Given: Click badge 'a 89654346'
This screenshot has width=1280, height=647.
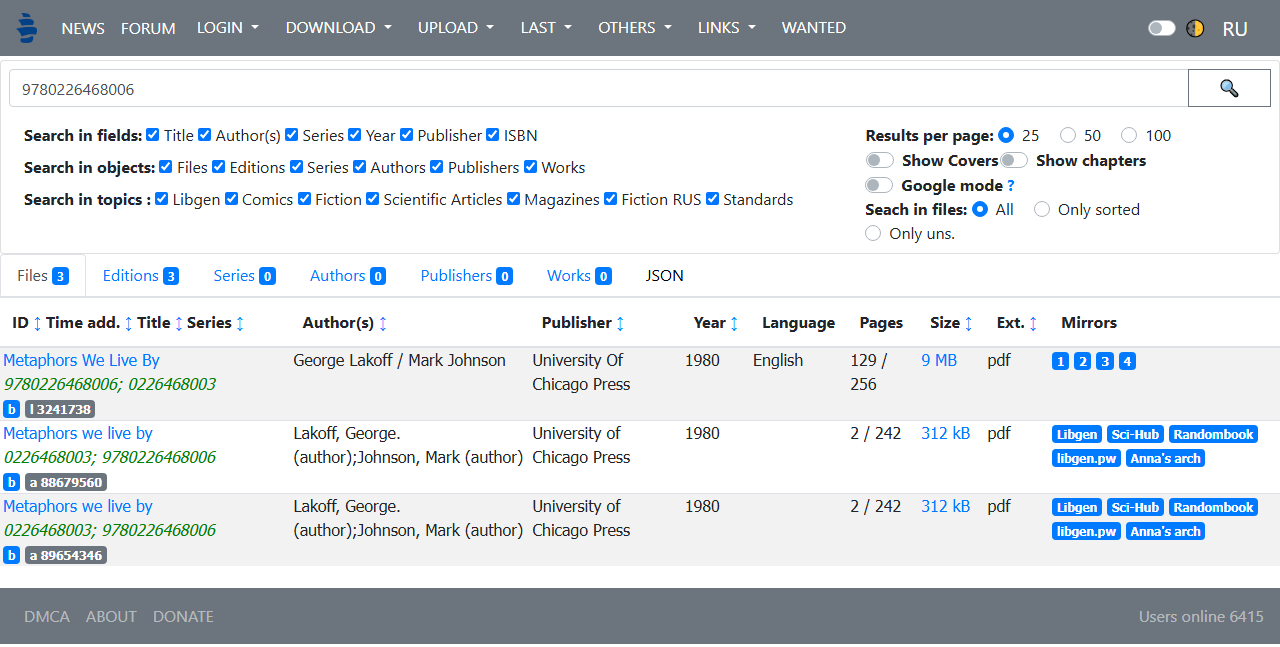Looking at the screenshot, I should click(x=66, y=555).
